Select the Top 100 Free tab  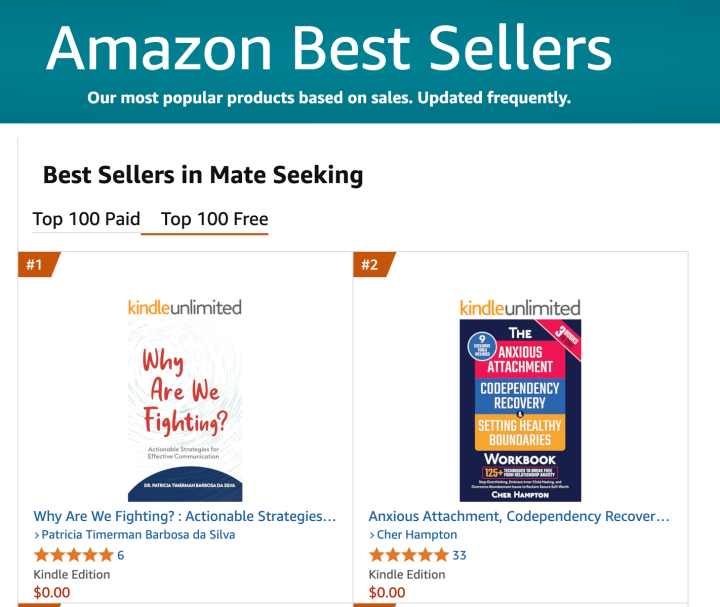tap(214, 219)
